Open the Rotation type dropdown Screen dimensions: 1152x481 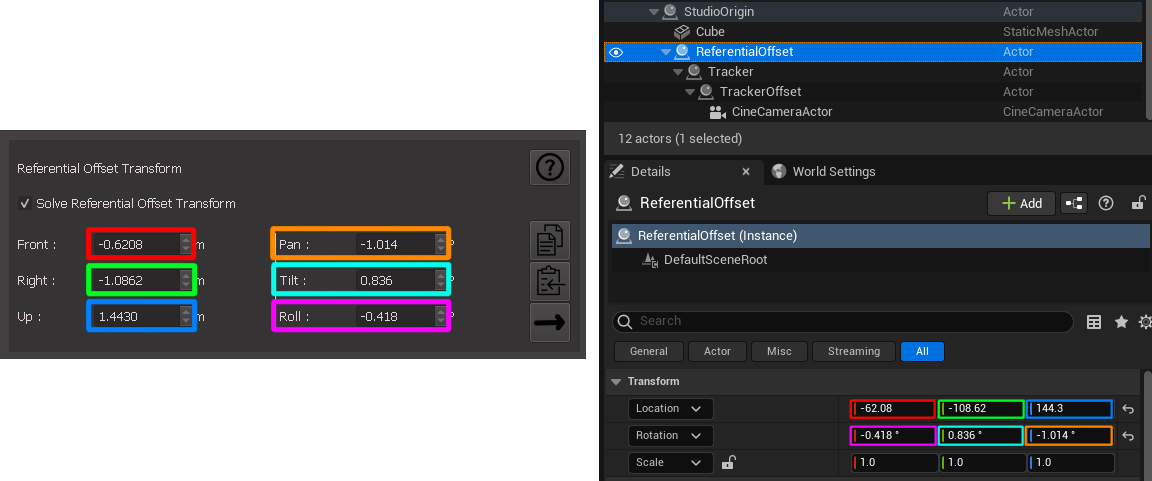pos(671,436)
